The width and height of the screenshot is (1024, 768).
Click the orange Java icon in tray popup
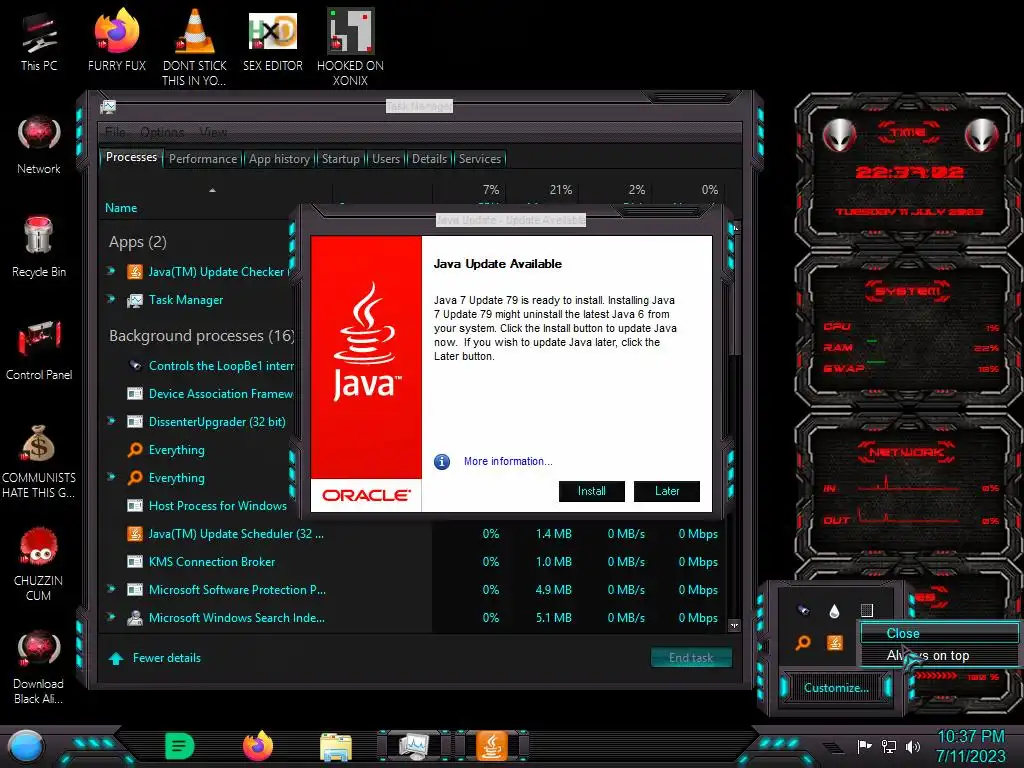[x=835, y=643]
